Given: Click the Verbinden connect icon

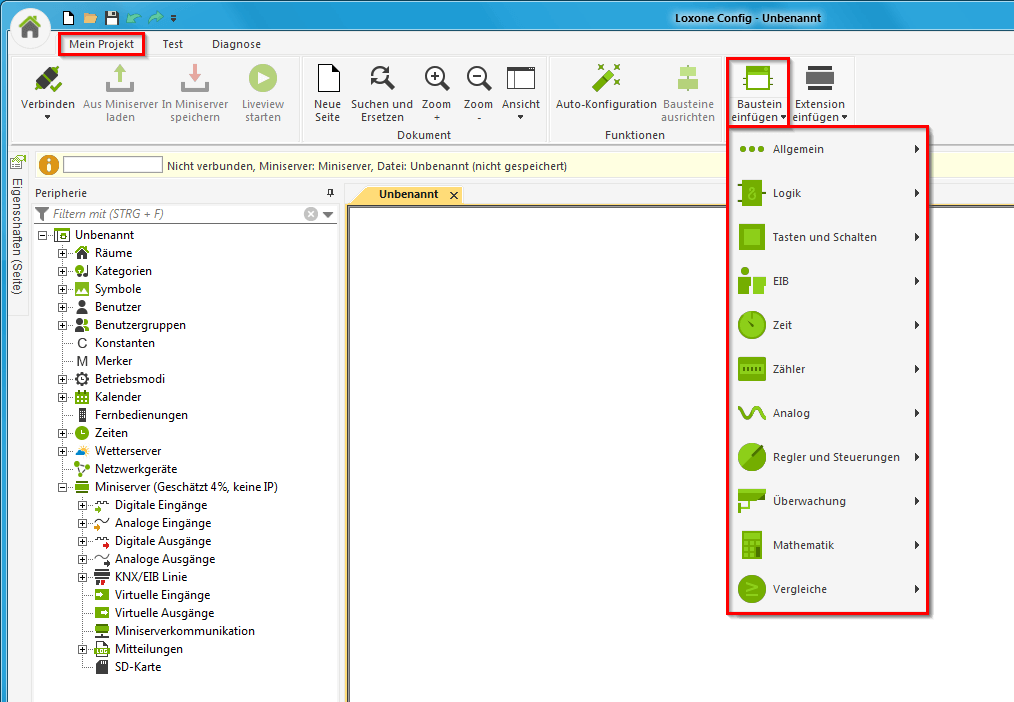Looking at the screenshot, I should [x=47, y=80].
